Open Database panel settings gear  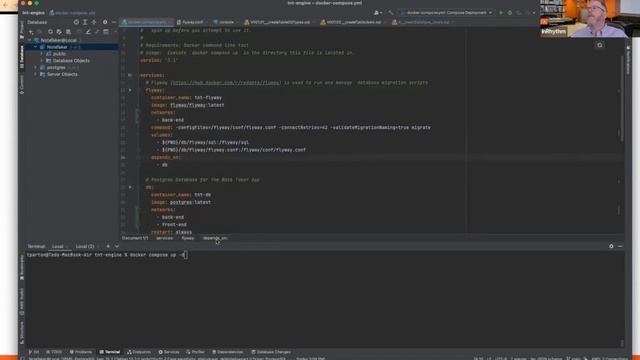[x=105, y=22]
